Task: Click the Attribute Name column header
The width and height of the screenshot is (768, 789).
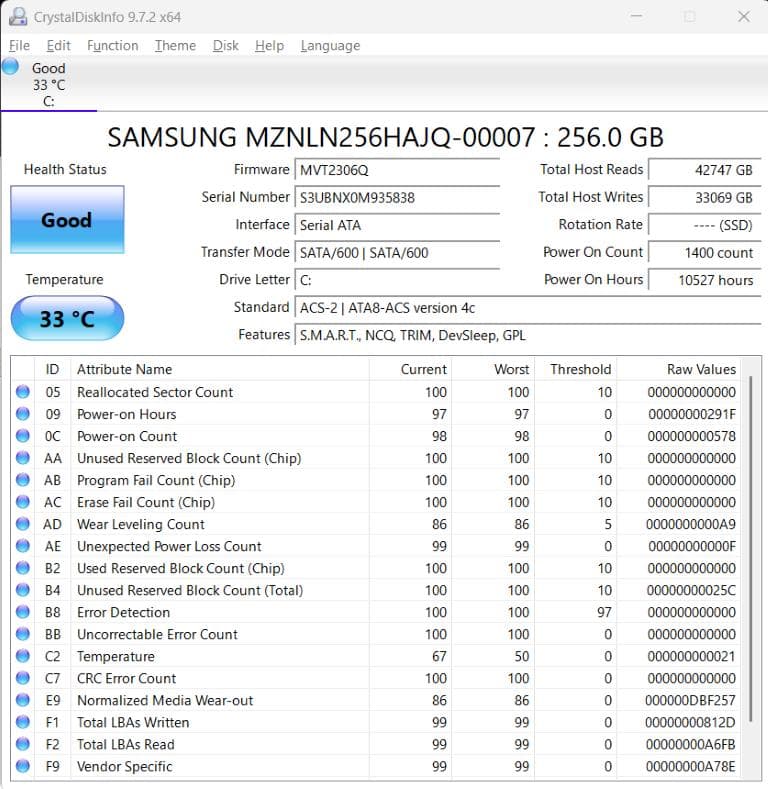Action: click(220, 369)
